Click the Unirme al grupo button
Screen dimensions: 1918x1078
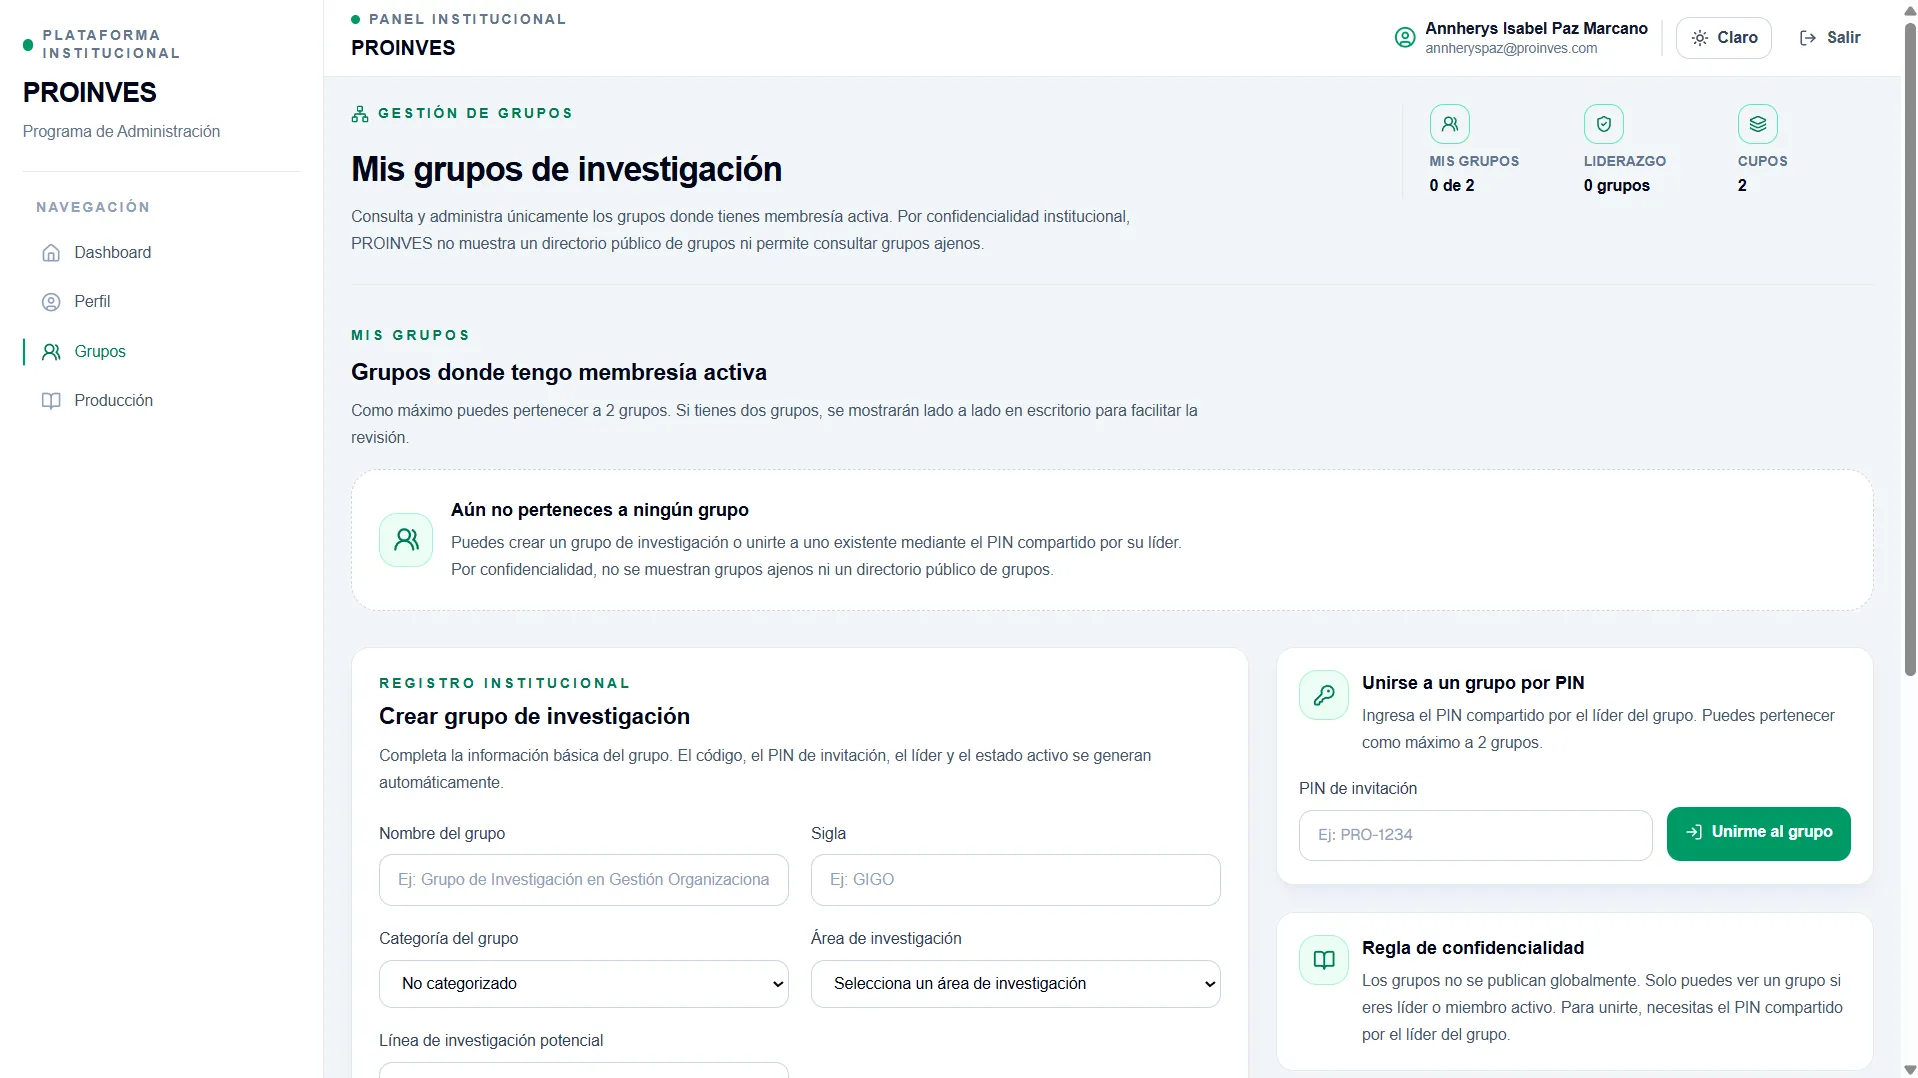point(1759,834)
